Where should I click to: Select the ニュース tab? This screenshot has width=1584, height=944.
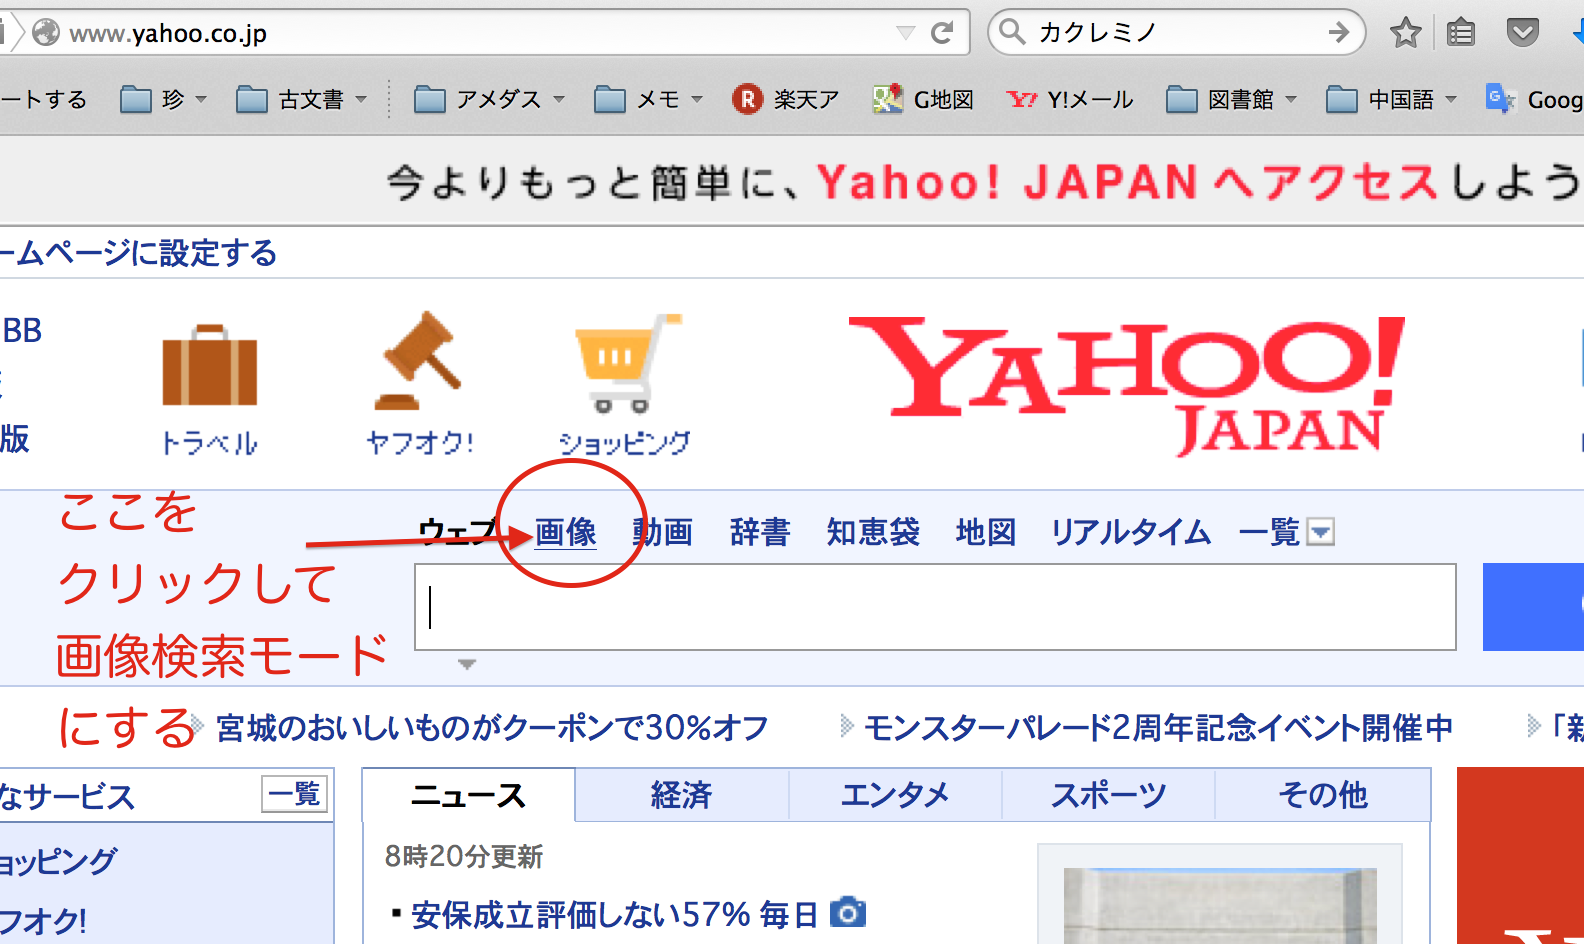468,795
